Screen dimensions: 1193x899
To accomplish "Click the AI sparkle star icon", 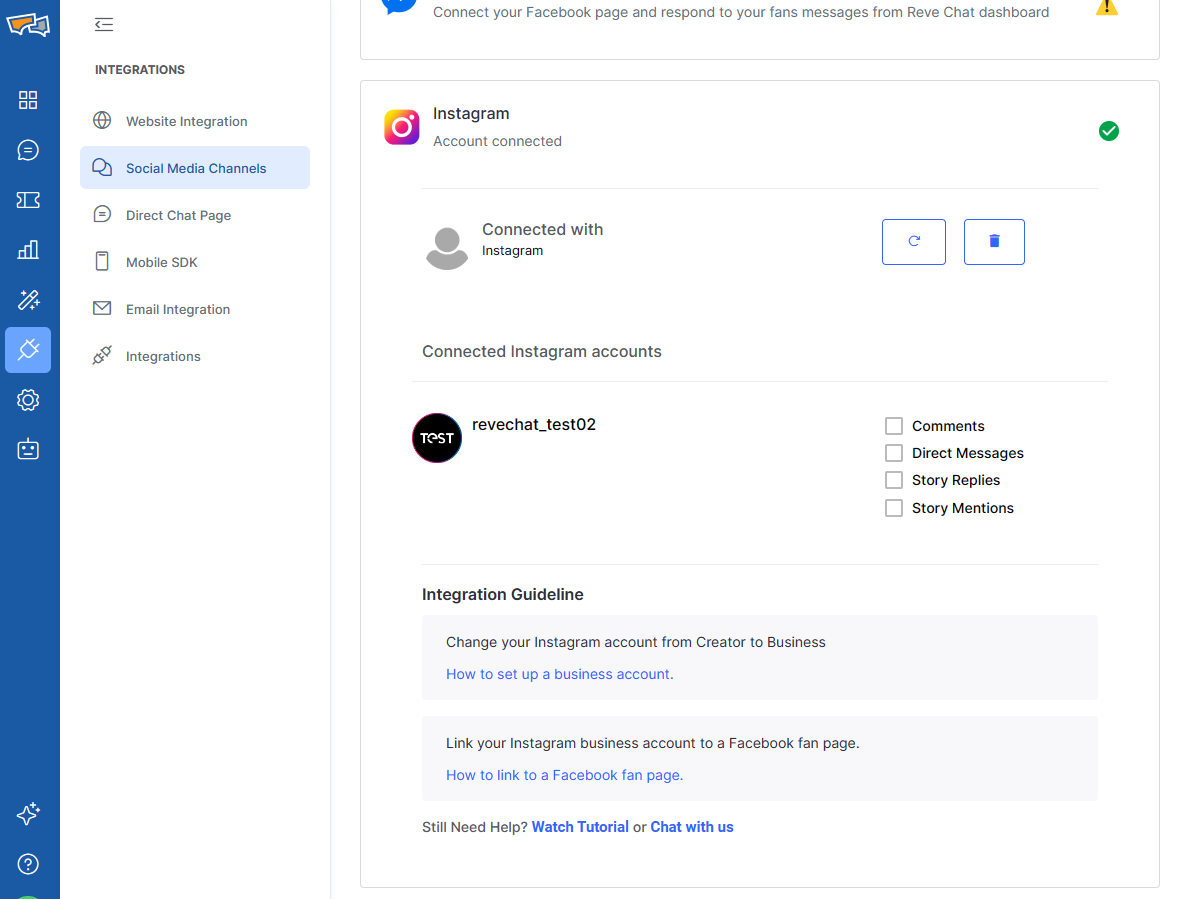I will point(28,814).
